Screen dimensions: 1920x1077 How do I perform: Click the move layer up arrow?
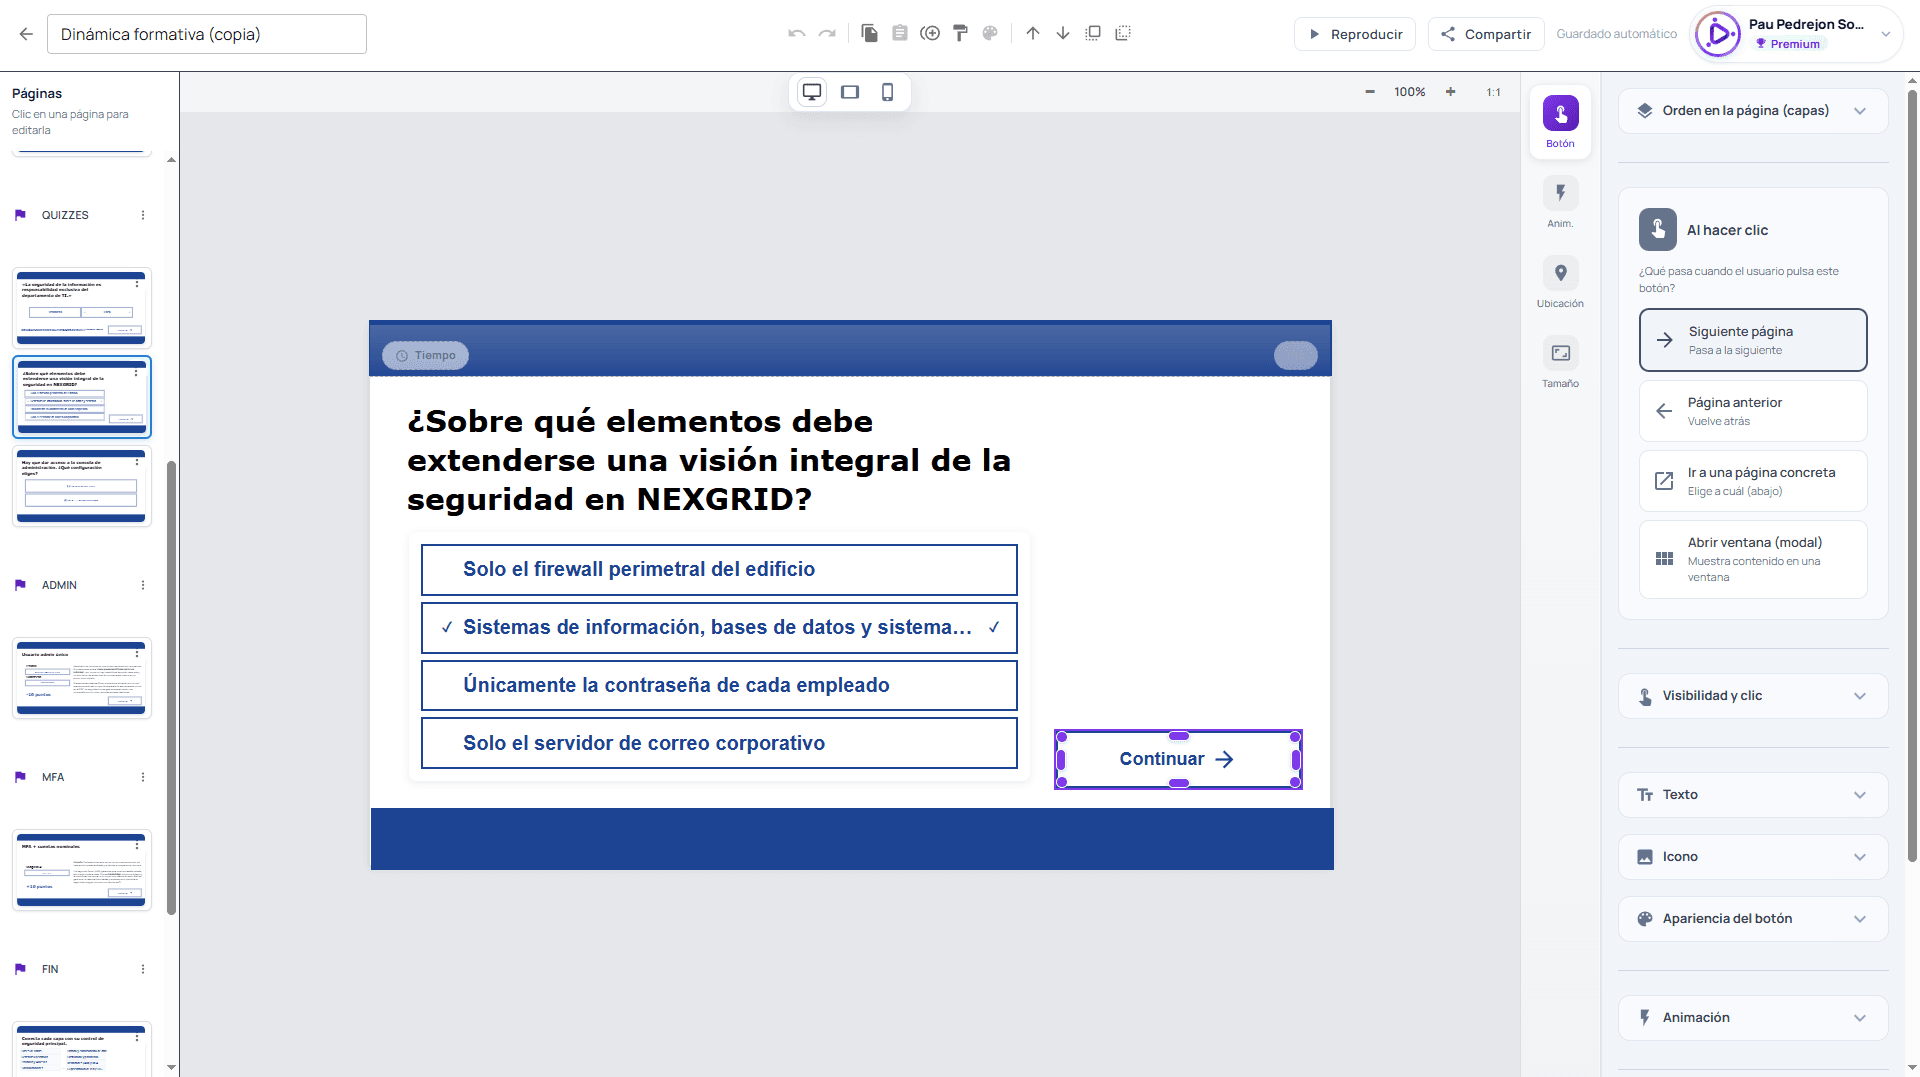pyautogui.click(x=1033, y=33)
